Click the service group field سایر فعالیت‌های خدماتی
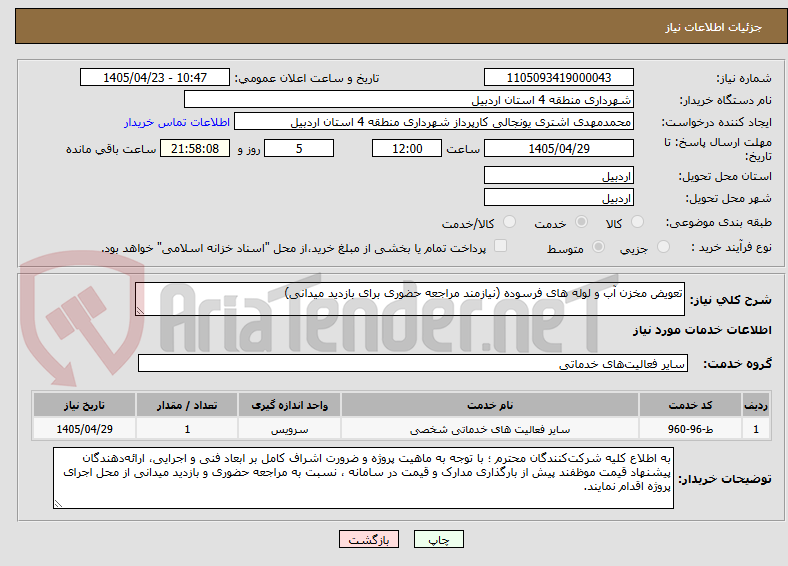Image resolution: width=788 pixels, height=566 pixels. click(x=413, y=363)
